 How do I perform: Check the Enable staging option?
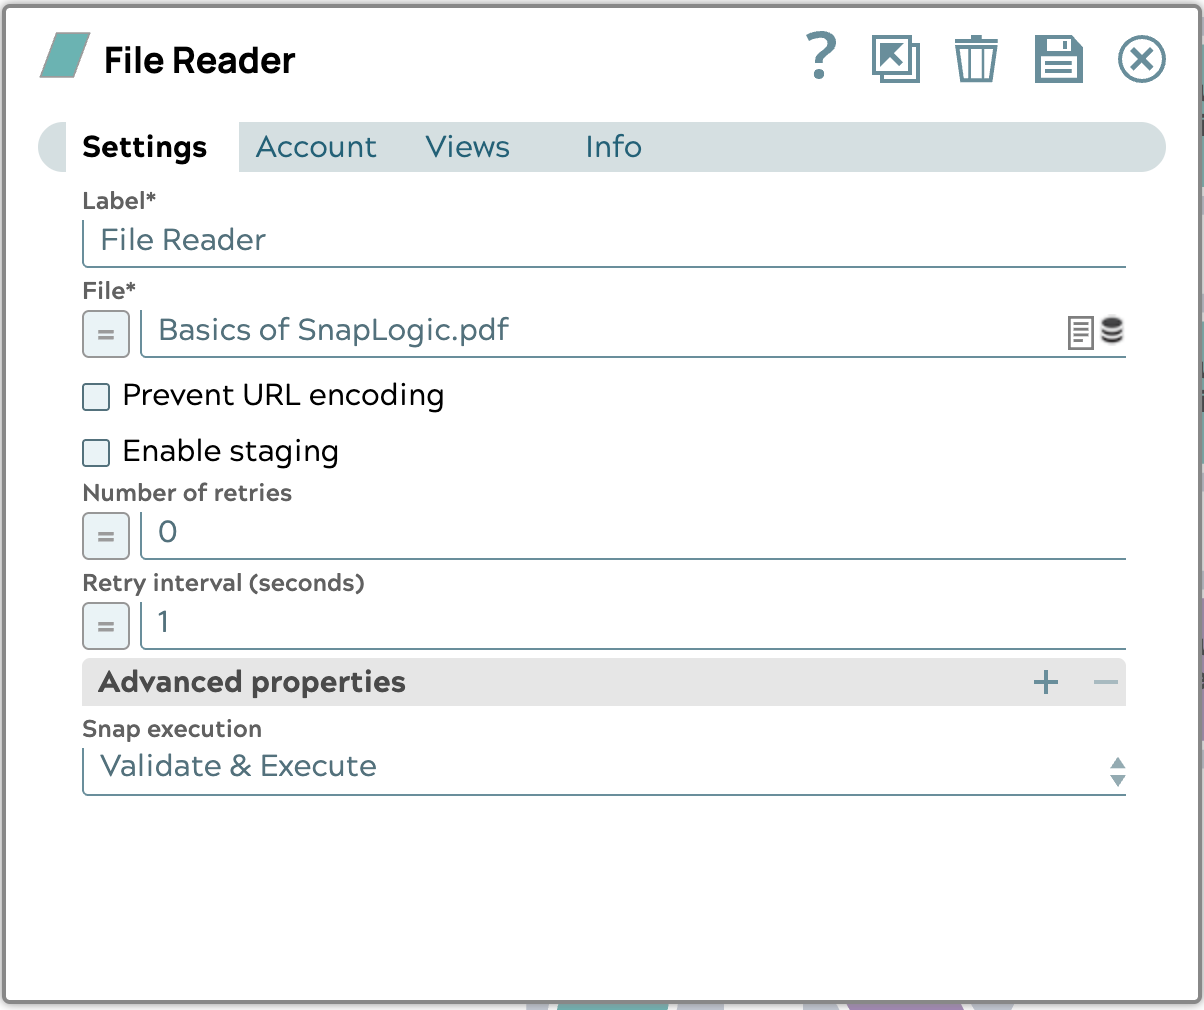[x=96, y=453]
